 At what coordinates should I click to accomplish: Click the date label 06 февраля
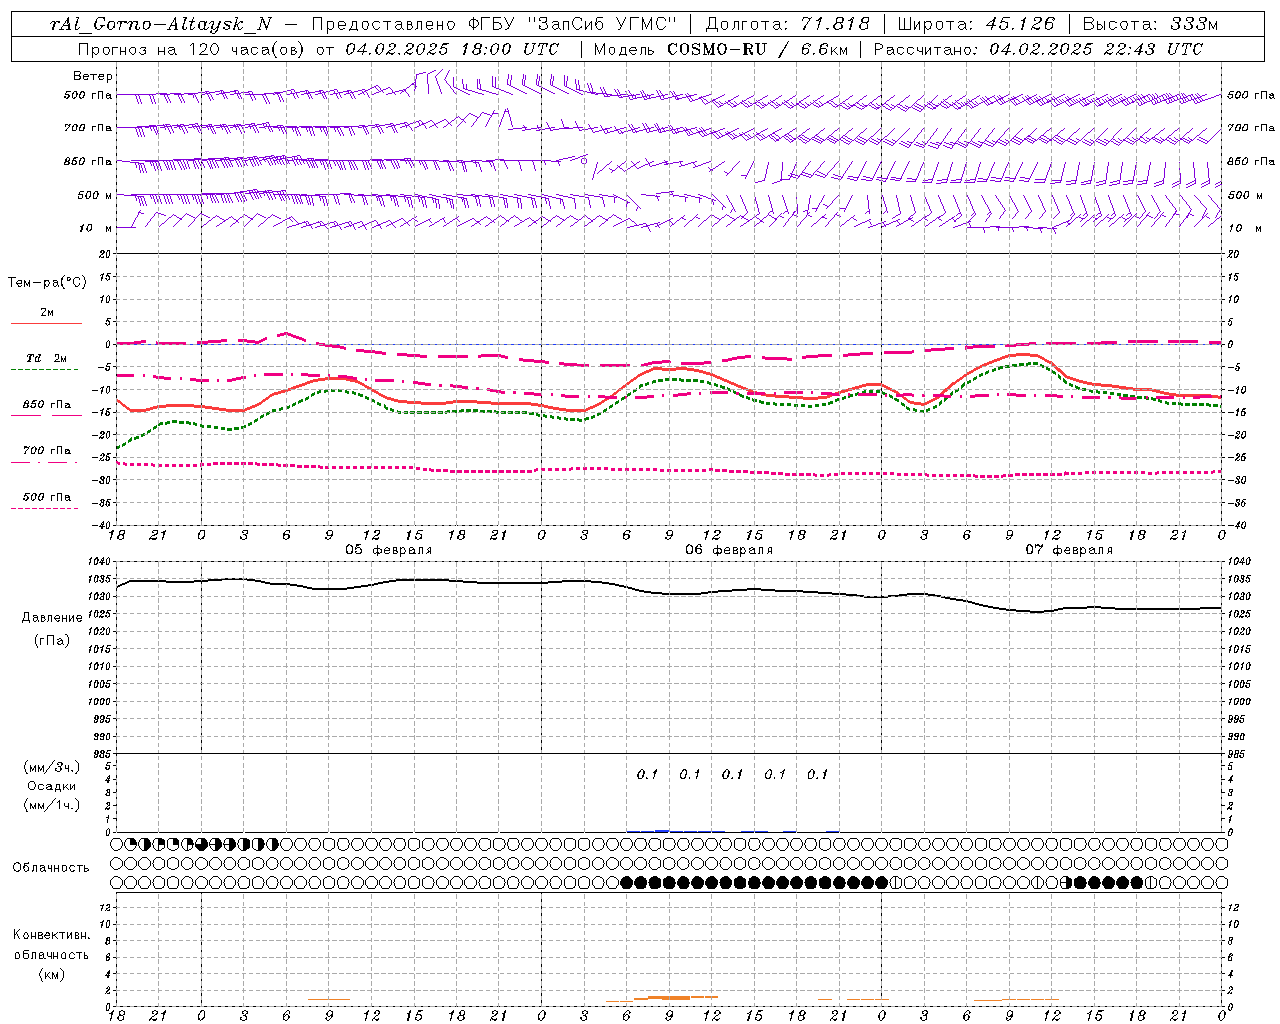click(x=729, y=550)
